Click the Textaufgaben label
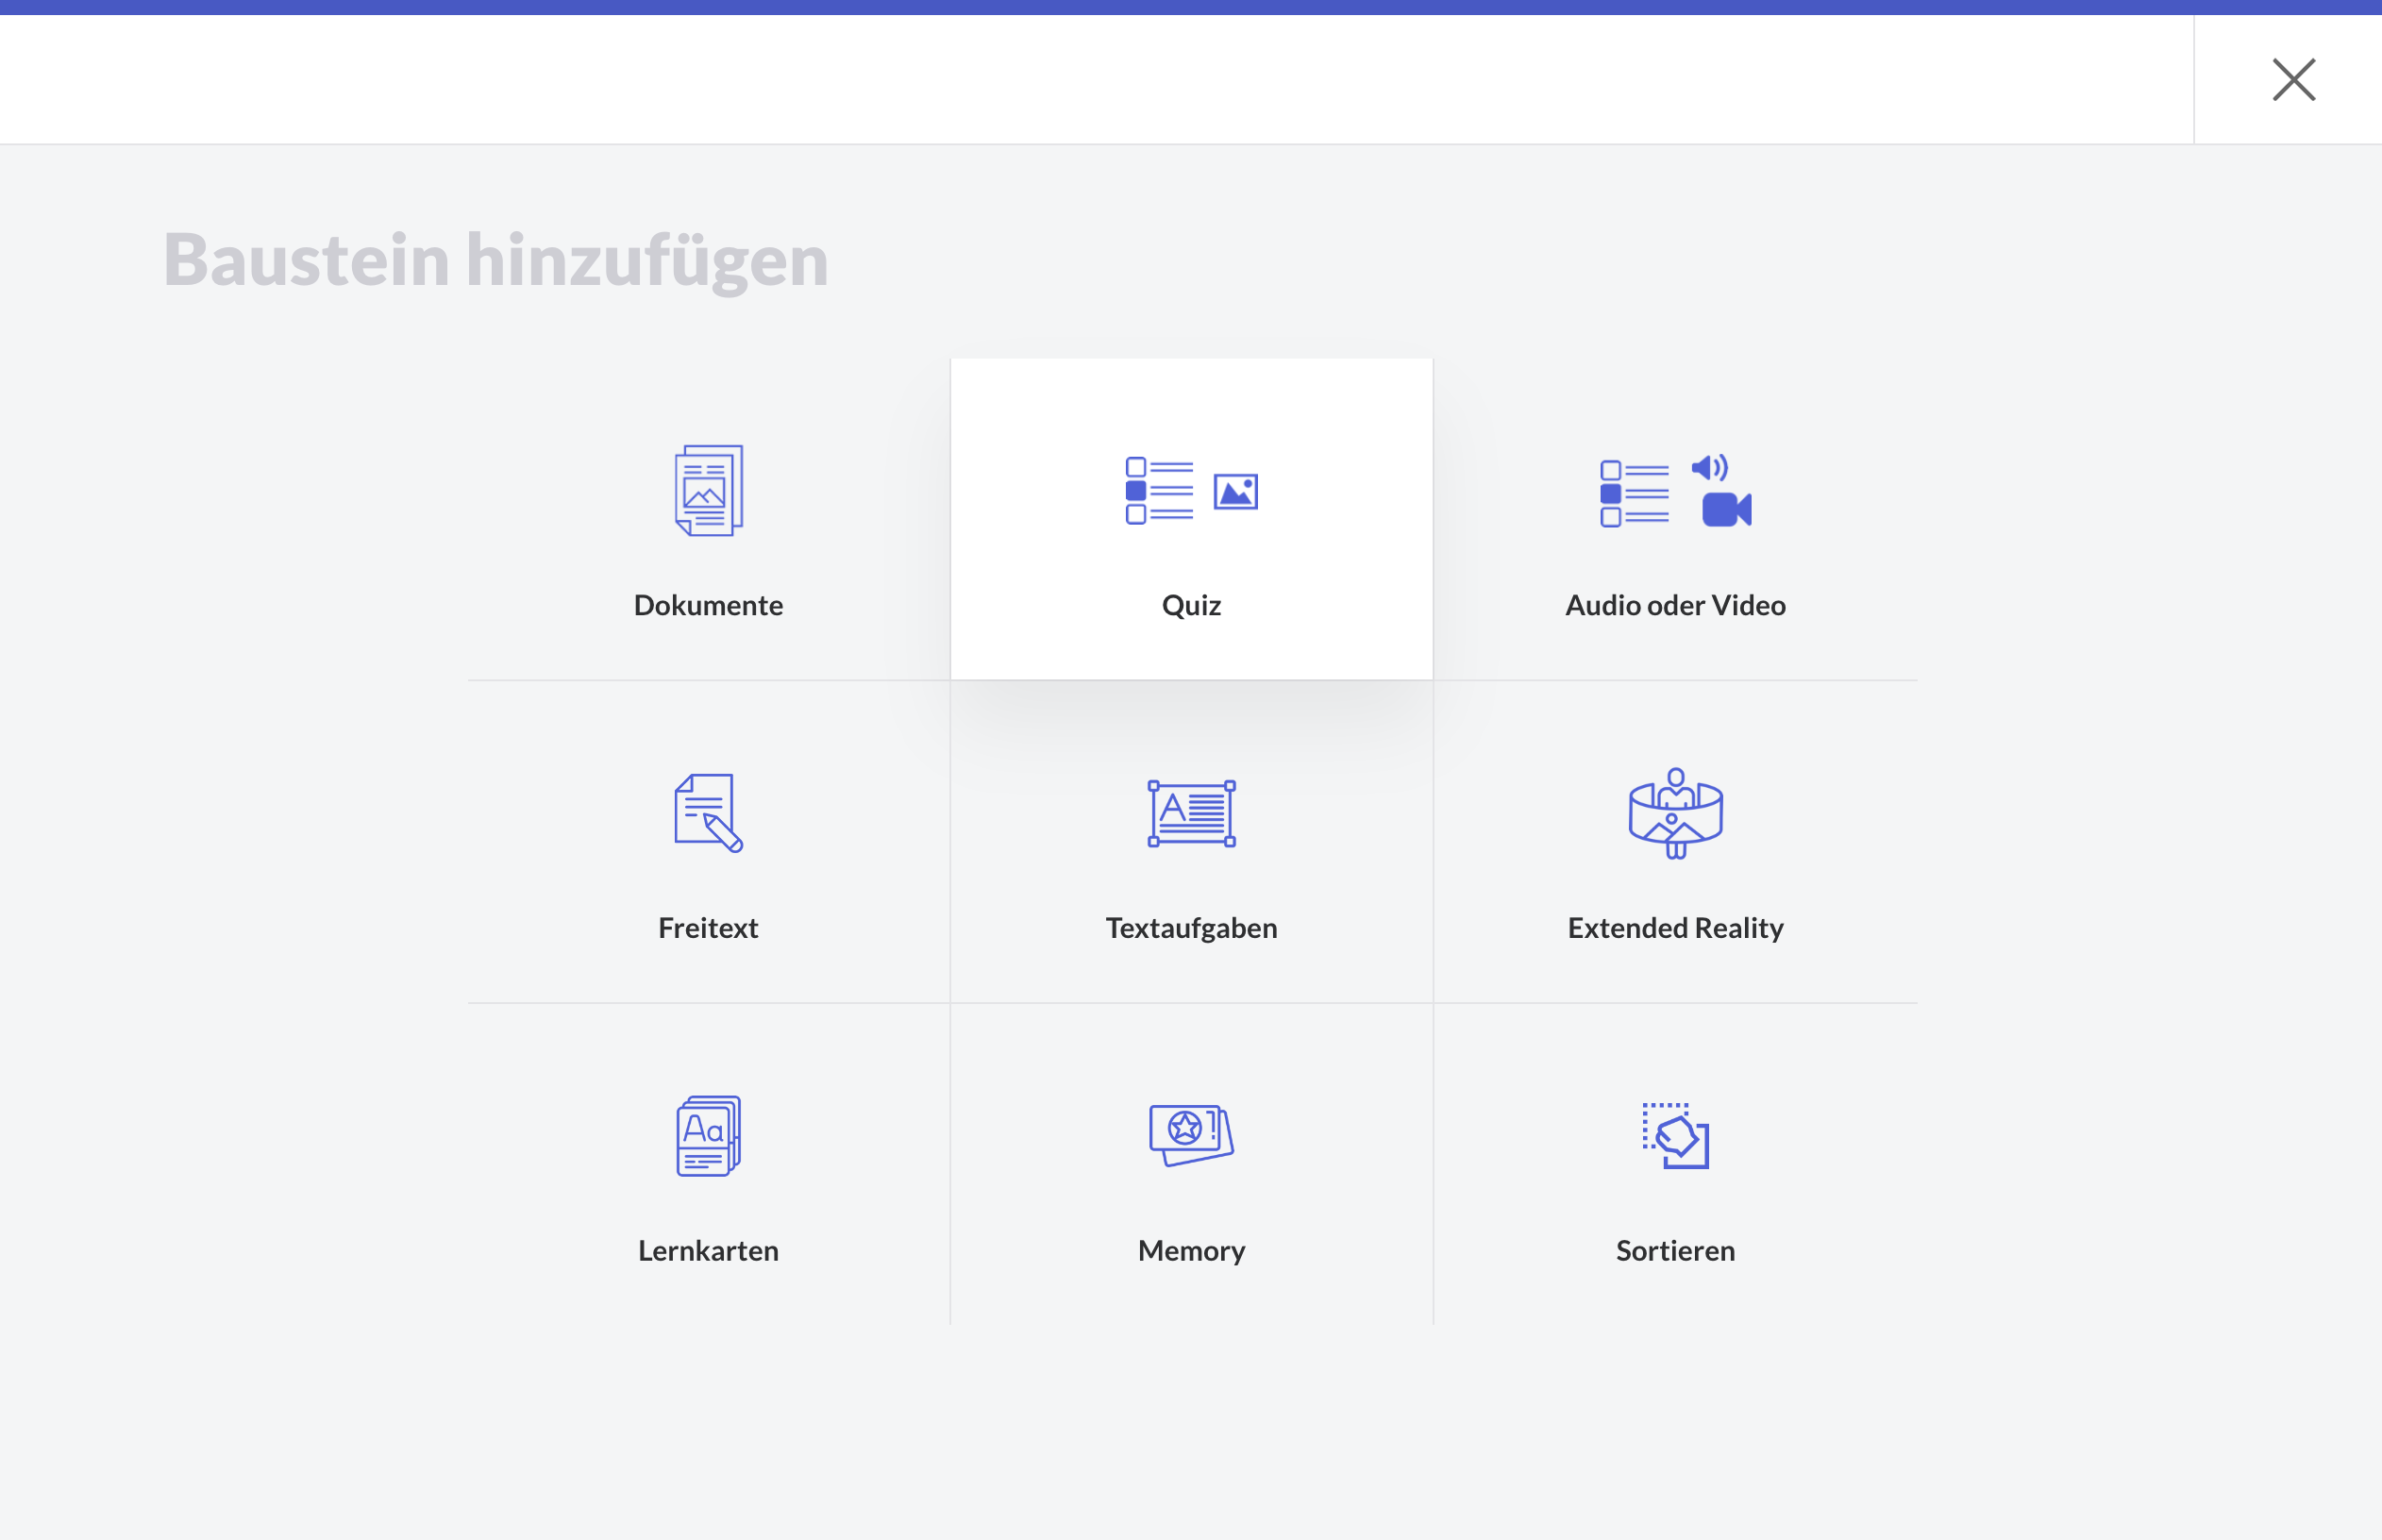This screenshot has height=1540, width=2382. pyautogui.click(x=1191, y=928)
